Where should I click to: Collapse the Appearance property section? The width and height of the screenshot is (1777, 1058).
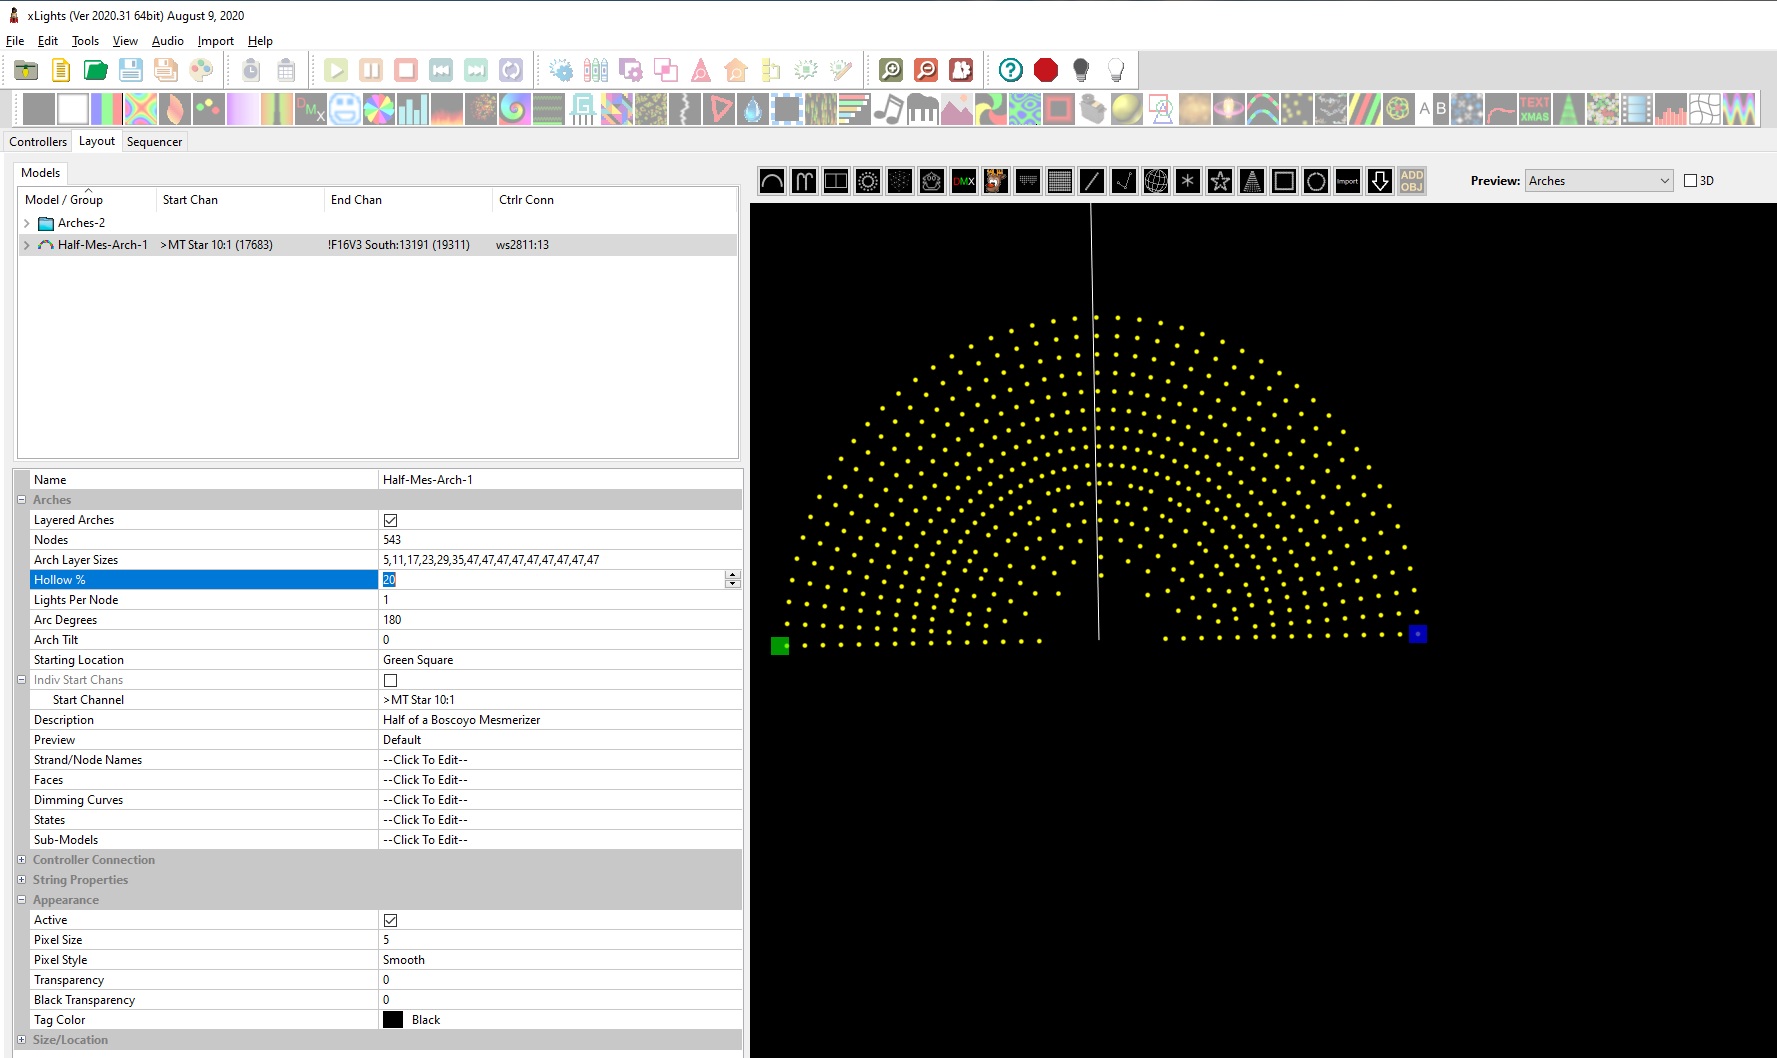pyautogui.click(x=21, y=900)
